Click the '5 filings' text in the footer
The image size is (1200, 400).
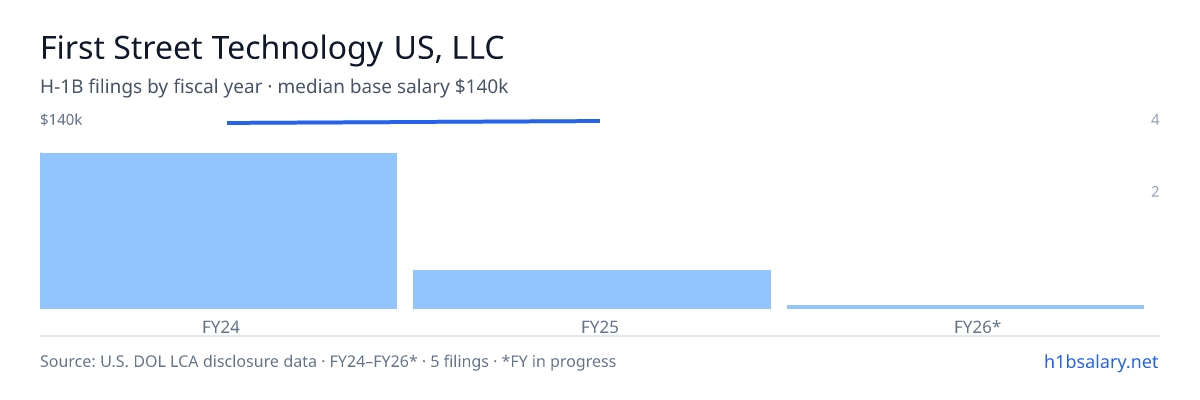[x=459, y=361]
